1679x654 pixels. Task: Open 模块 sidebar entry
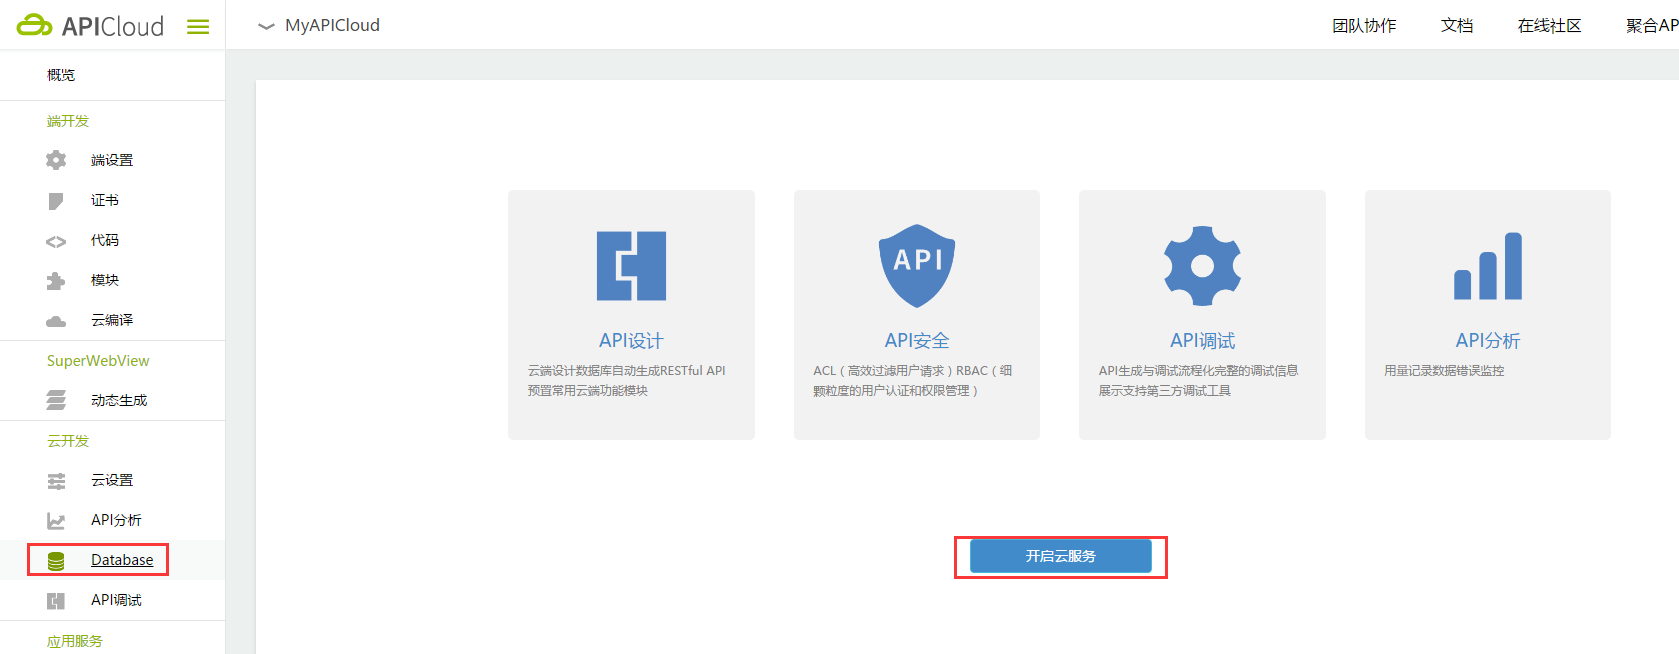105,280
